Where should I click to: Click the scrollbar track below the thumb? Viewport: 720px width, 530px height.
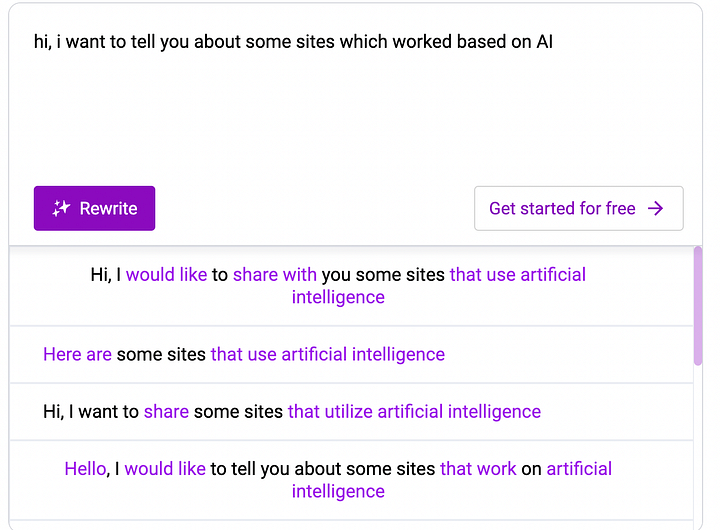[x=698, y=445]
